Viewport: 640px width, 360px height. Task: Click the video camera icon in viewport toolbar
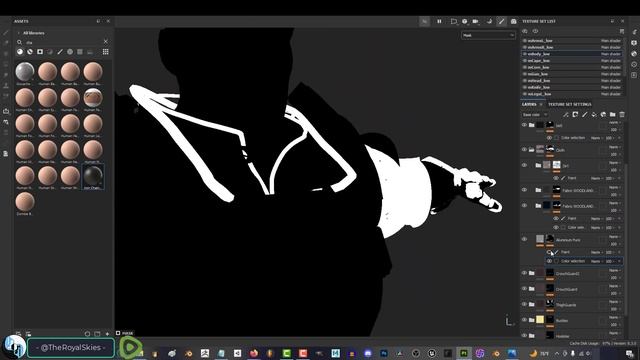(476, 21)
